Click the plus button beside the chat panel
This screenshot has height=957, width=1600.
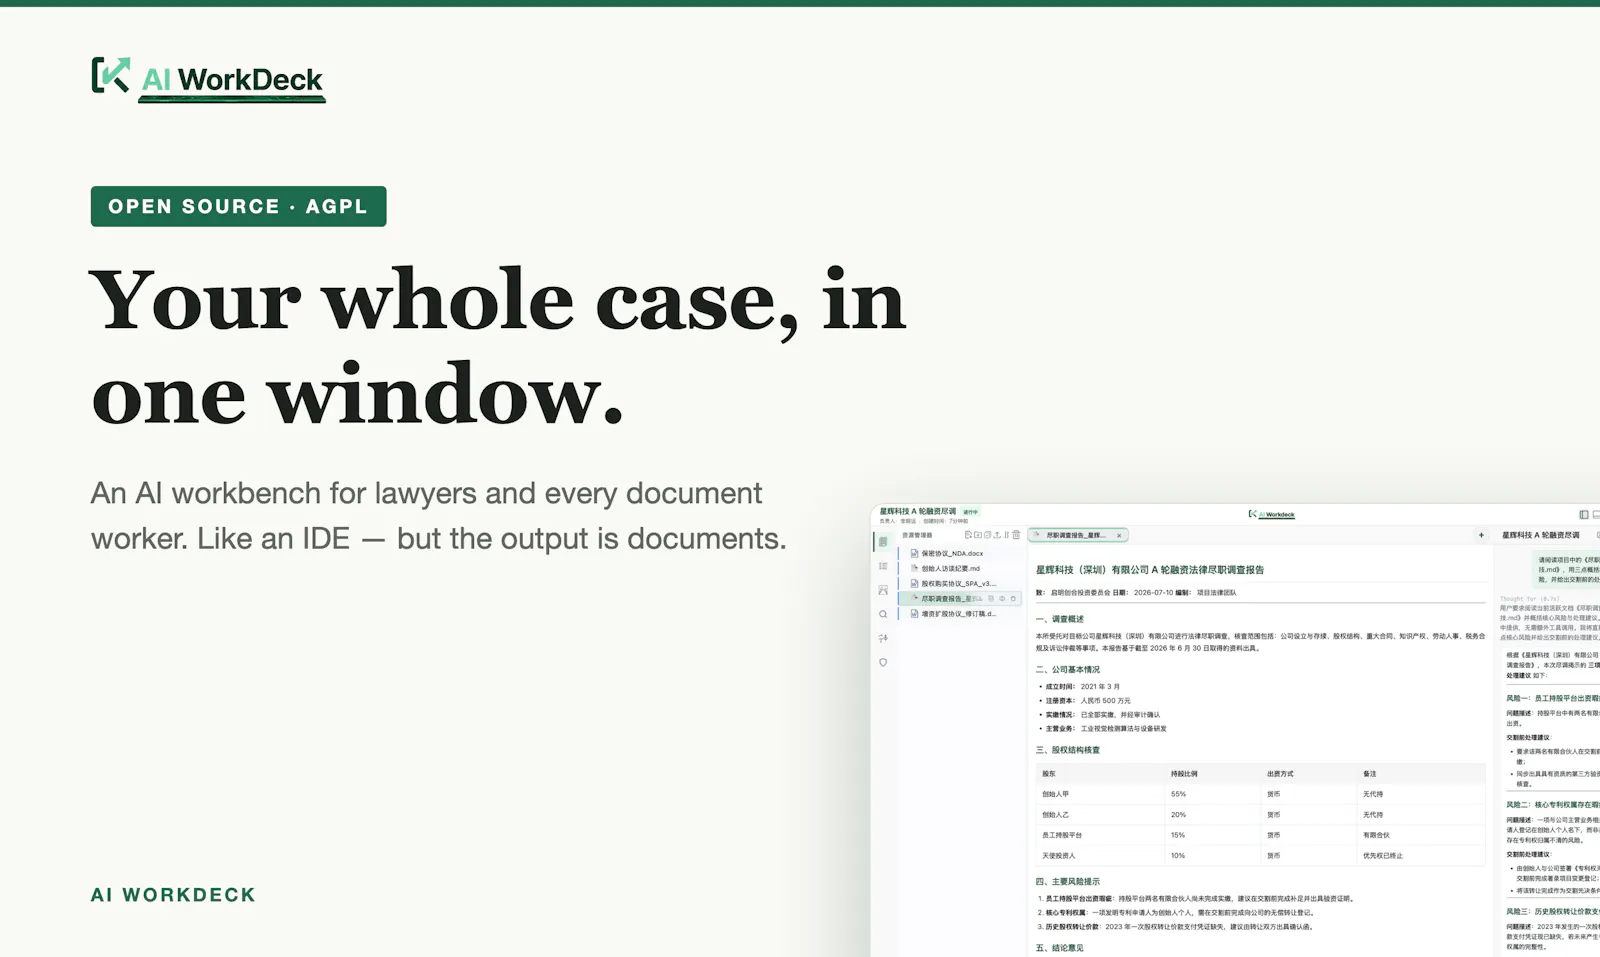click(x=1481, y=535)
